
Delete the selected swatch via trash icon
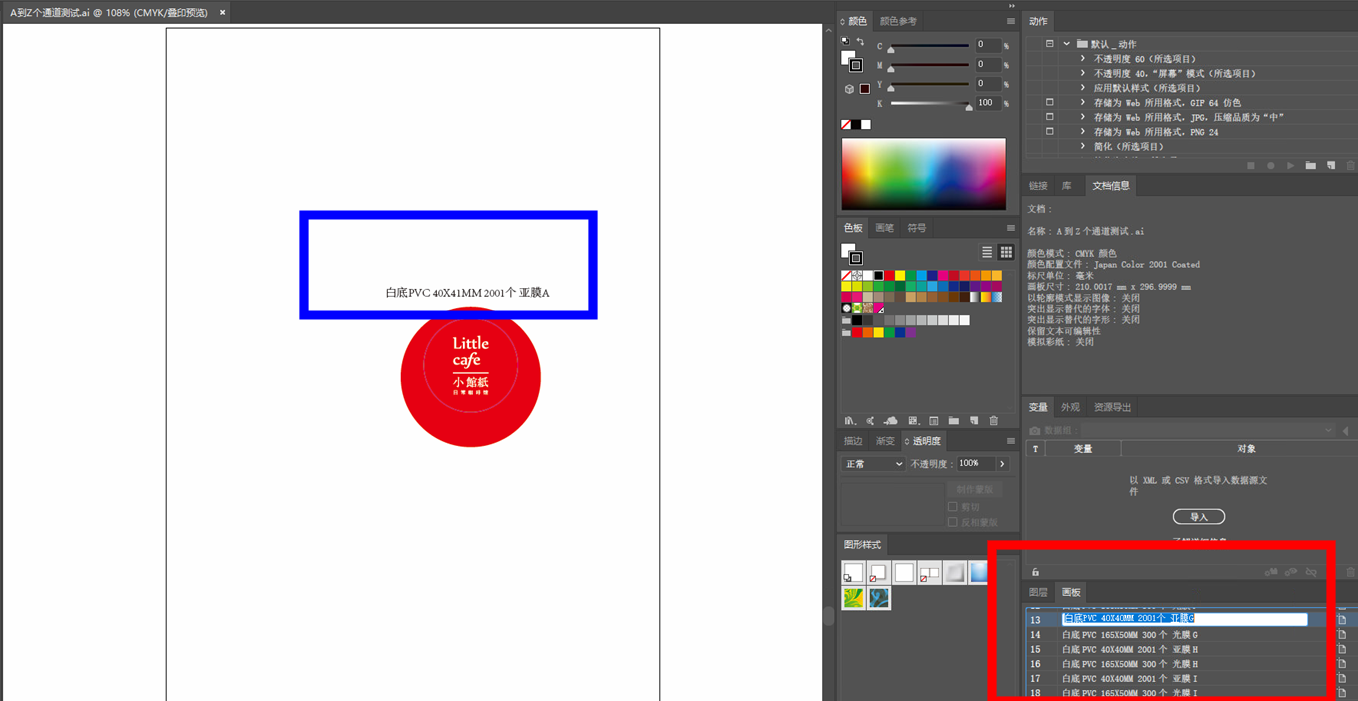pos(994,421)
